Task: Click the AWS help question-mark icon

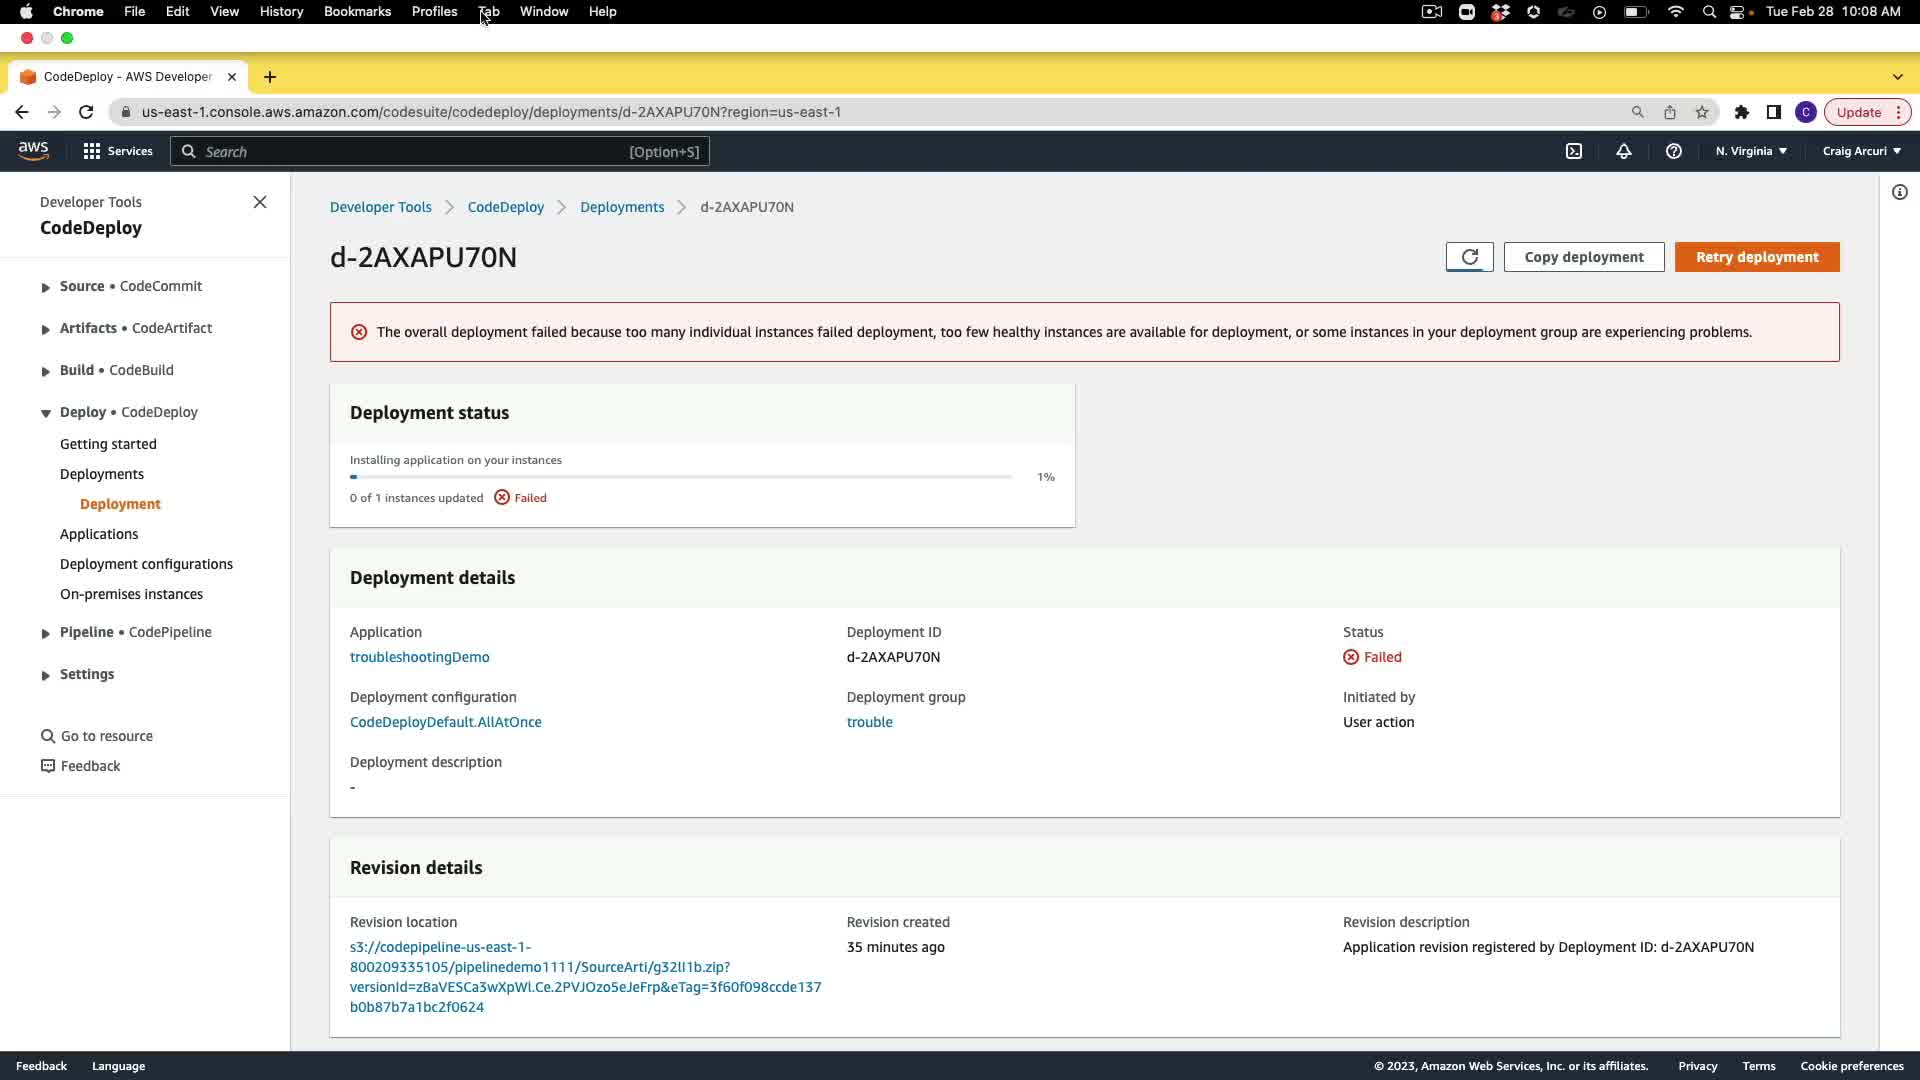Action: click(1673, 151)
